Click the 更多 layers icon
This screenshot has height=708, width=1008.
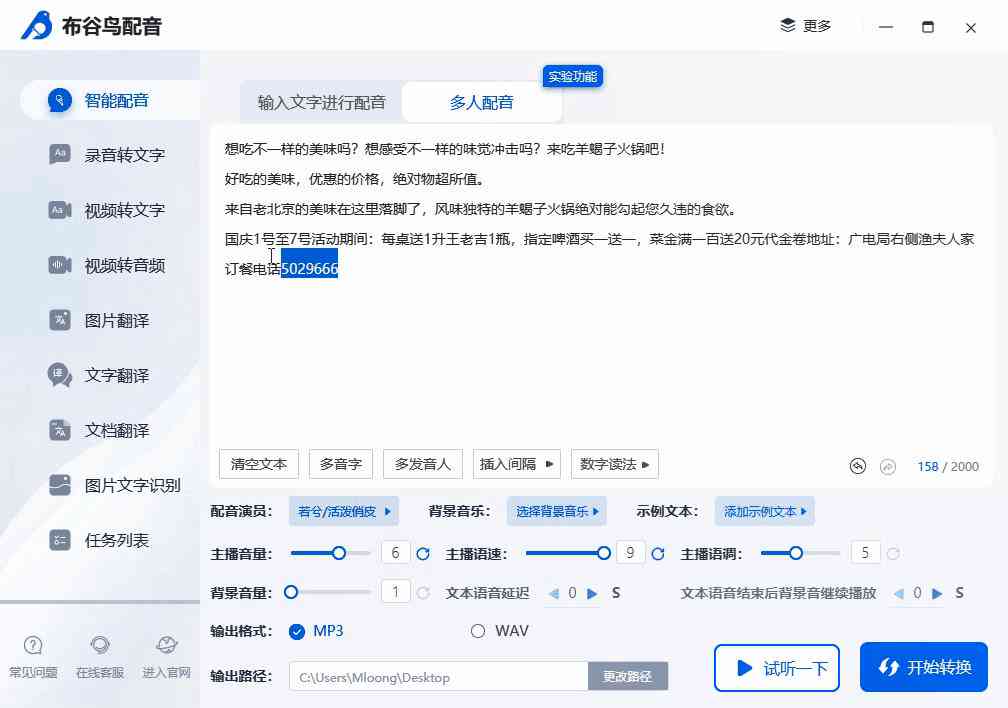coord(788,26)
